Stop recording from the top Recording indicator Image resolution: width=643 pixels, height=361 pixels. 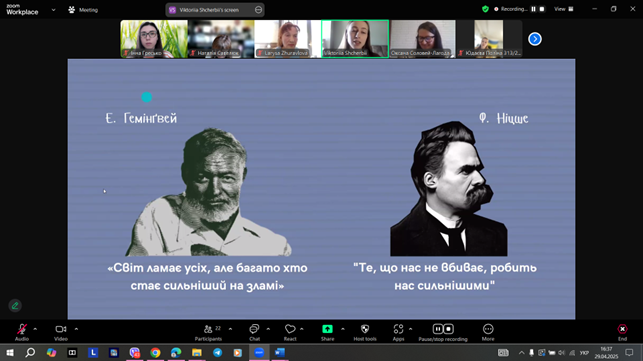(x=542, y=9)
